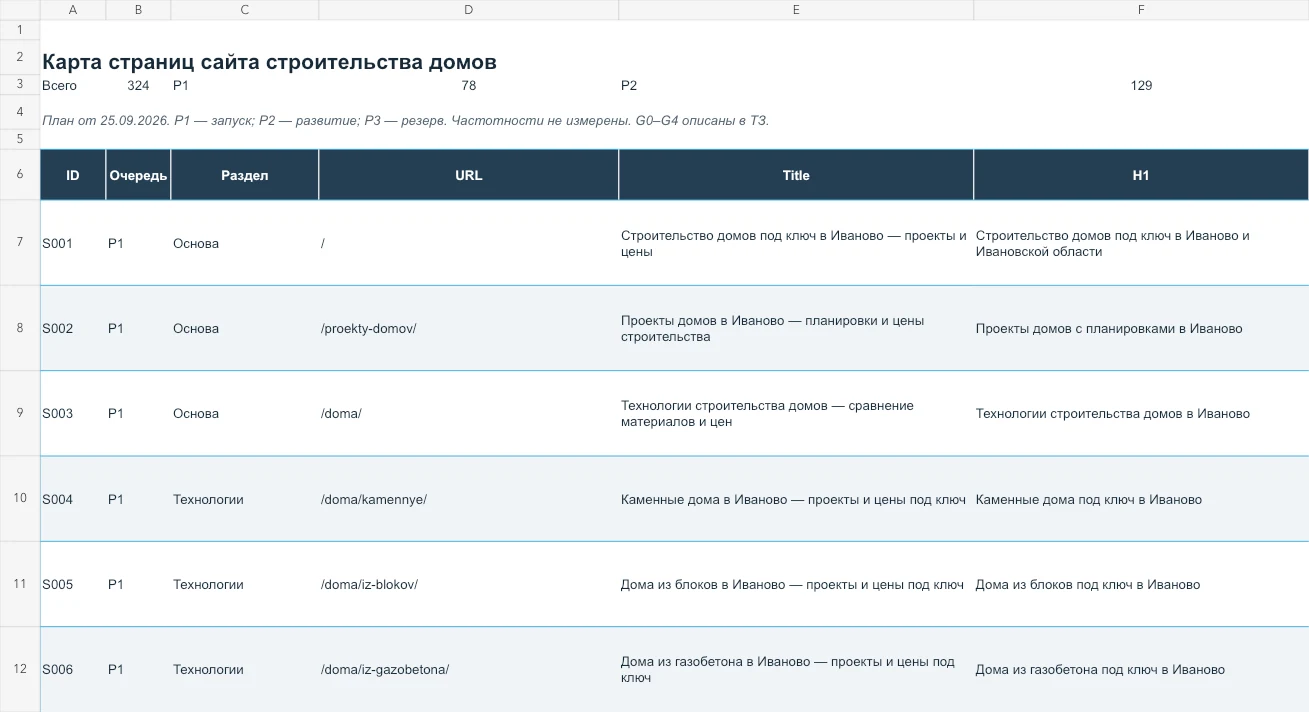
Task: Select the cell with value 78
Action: 469,86
